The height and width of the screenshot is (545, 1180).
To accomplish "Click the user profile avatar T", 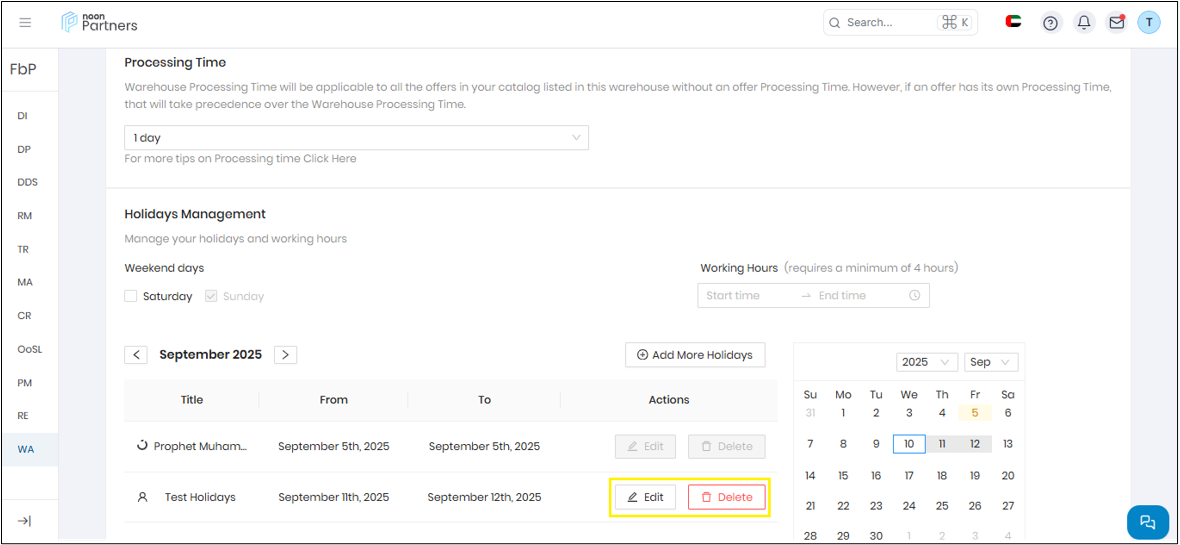I will (x=1149, y=22).
